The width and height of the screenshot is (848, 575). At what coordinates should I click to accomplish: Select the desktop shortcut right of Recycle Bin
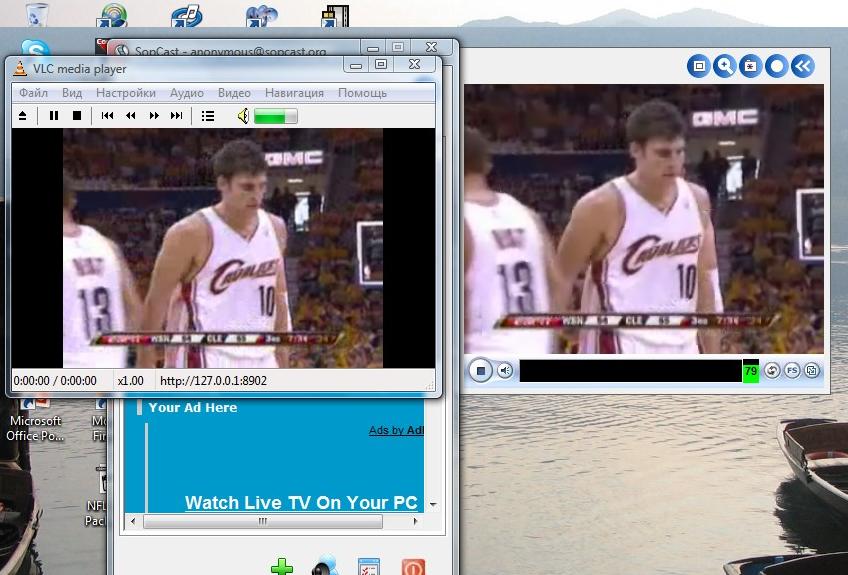tap(112, 15)
